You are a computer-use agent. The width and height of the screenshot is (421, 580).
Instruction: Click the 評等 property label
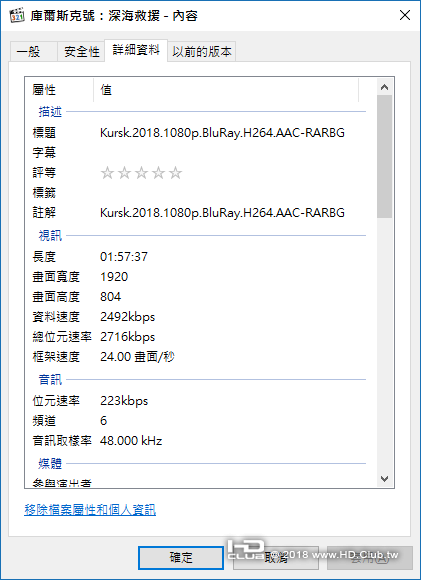click(x=44, y=173)
